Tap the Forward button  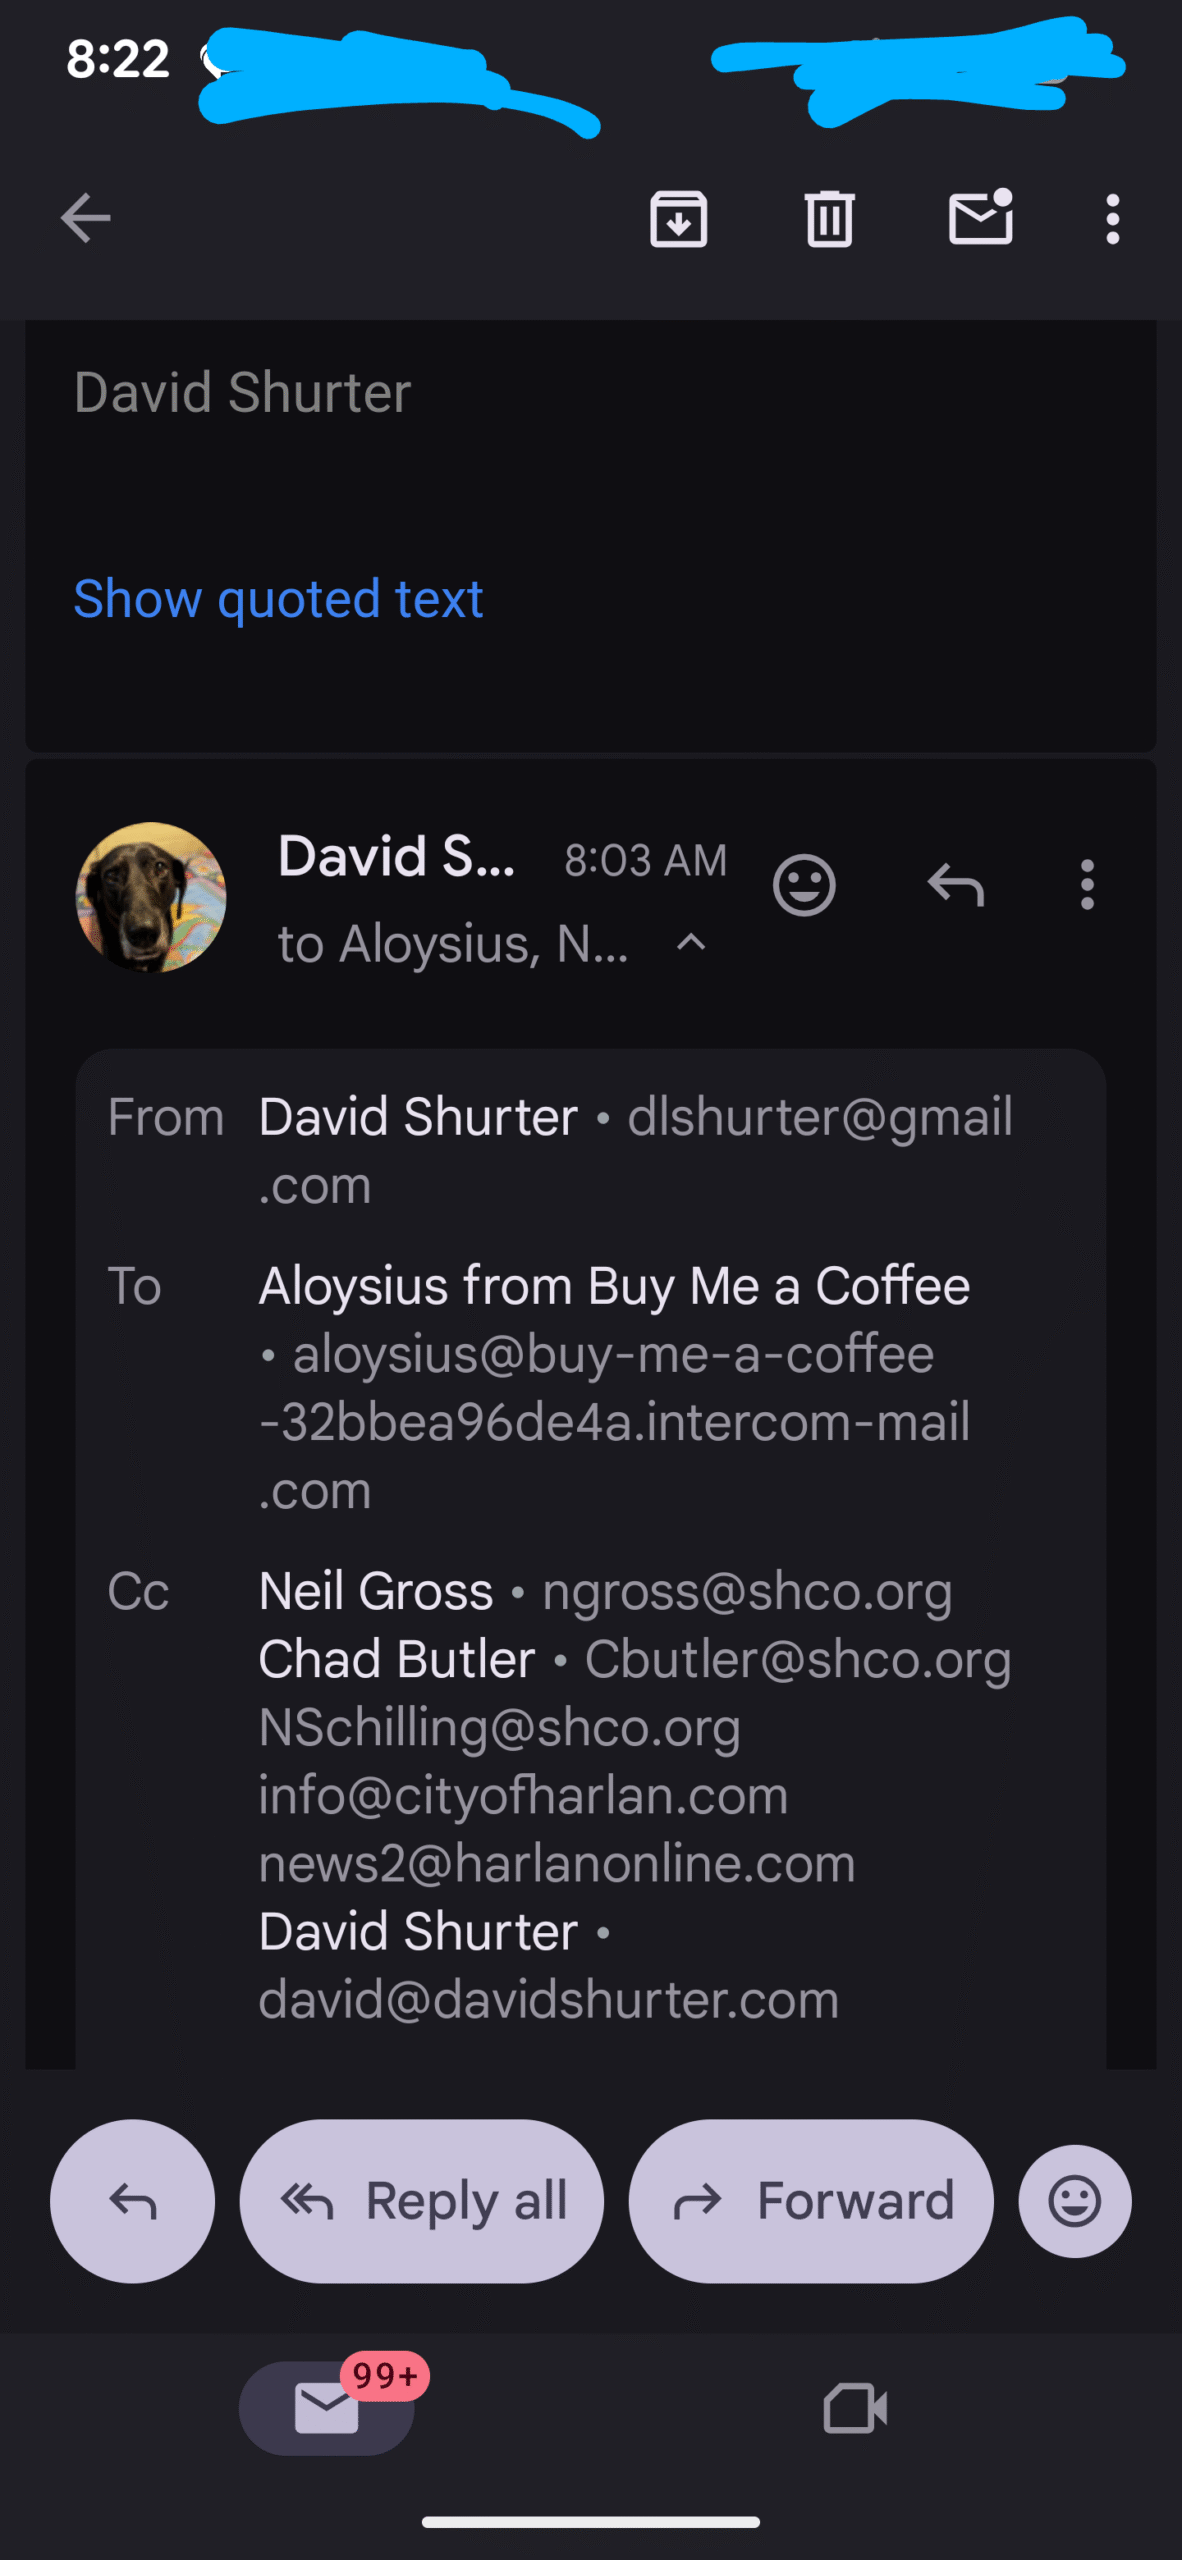pos(811,2201)
